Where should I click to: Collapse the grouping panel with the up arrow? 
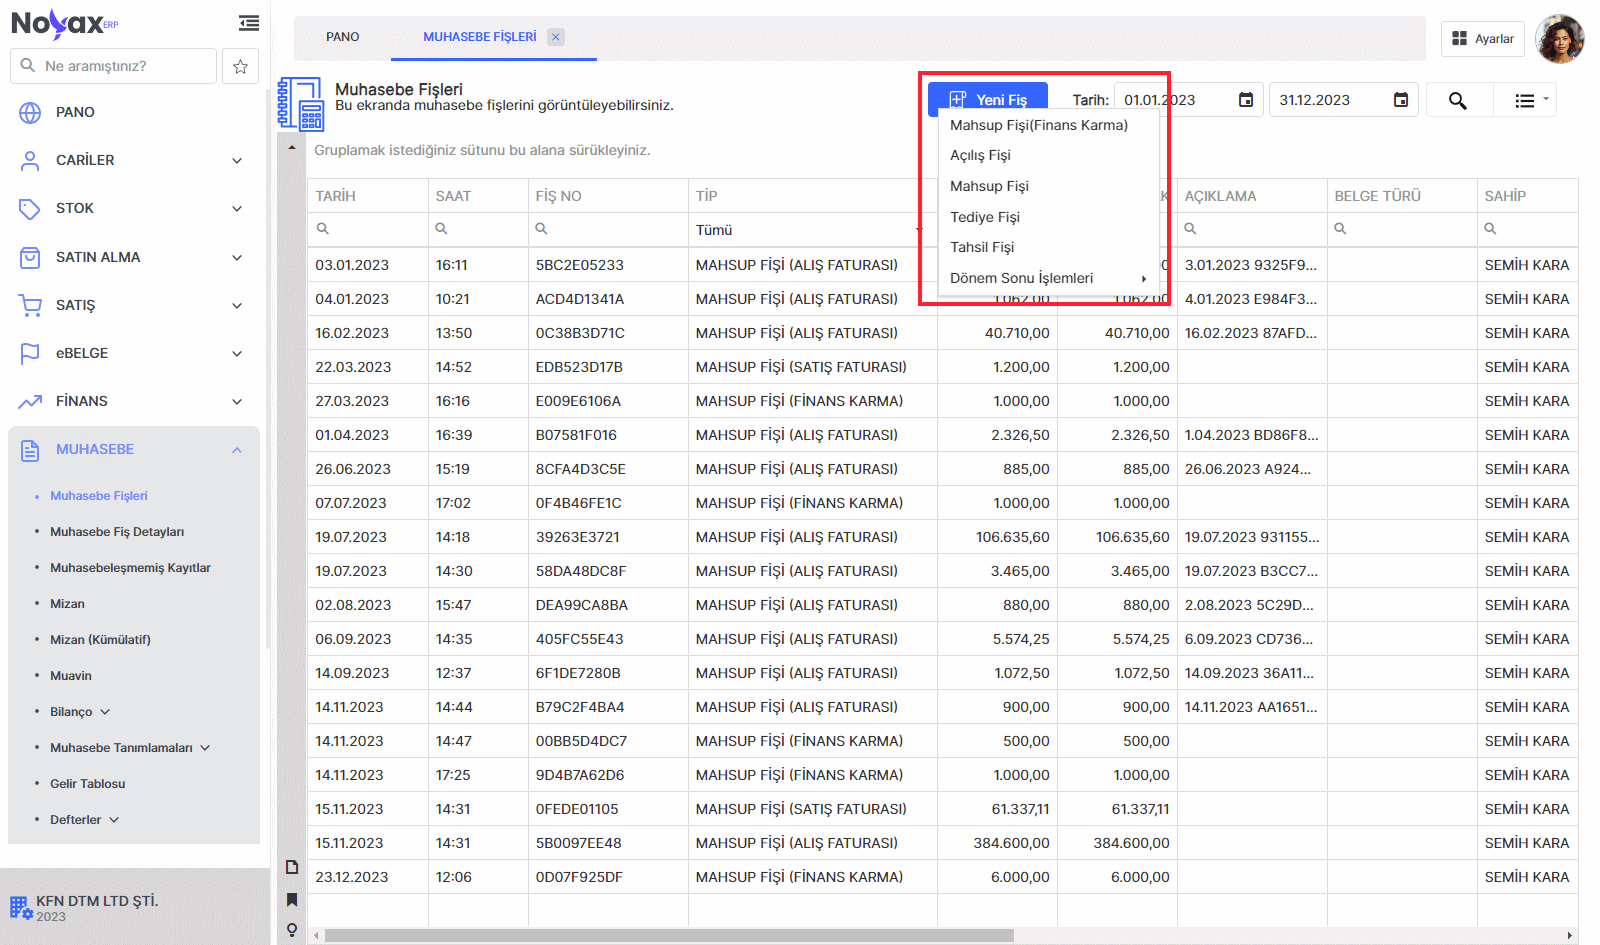point(291,148)
